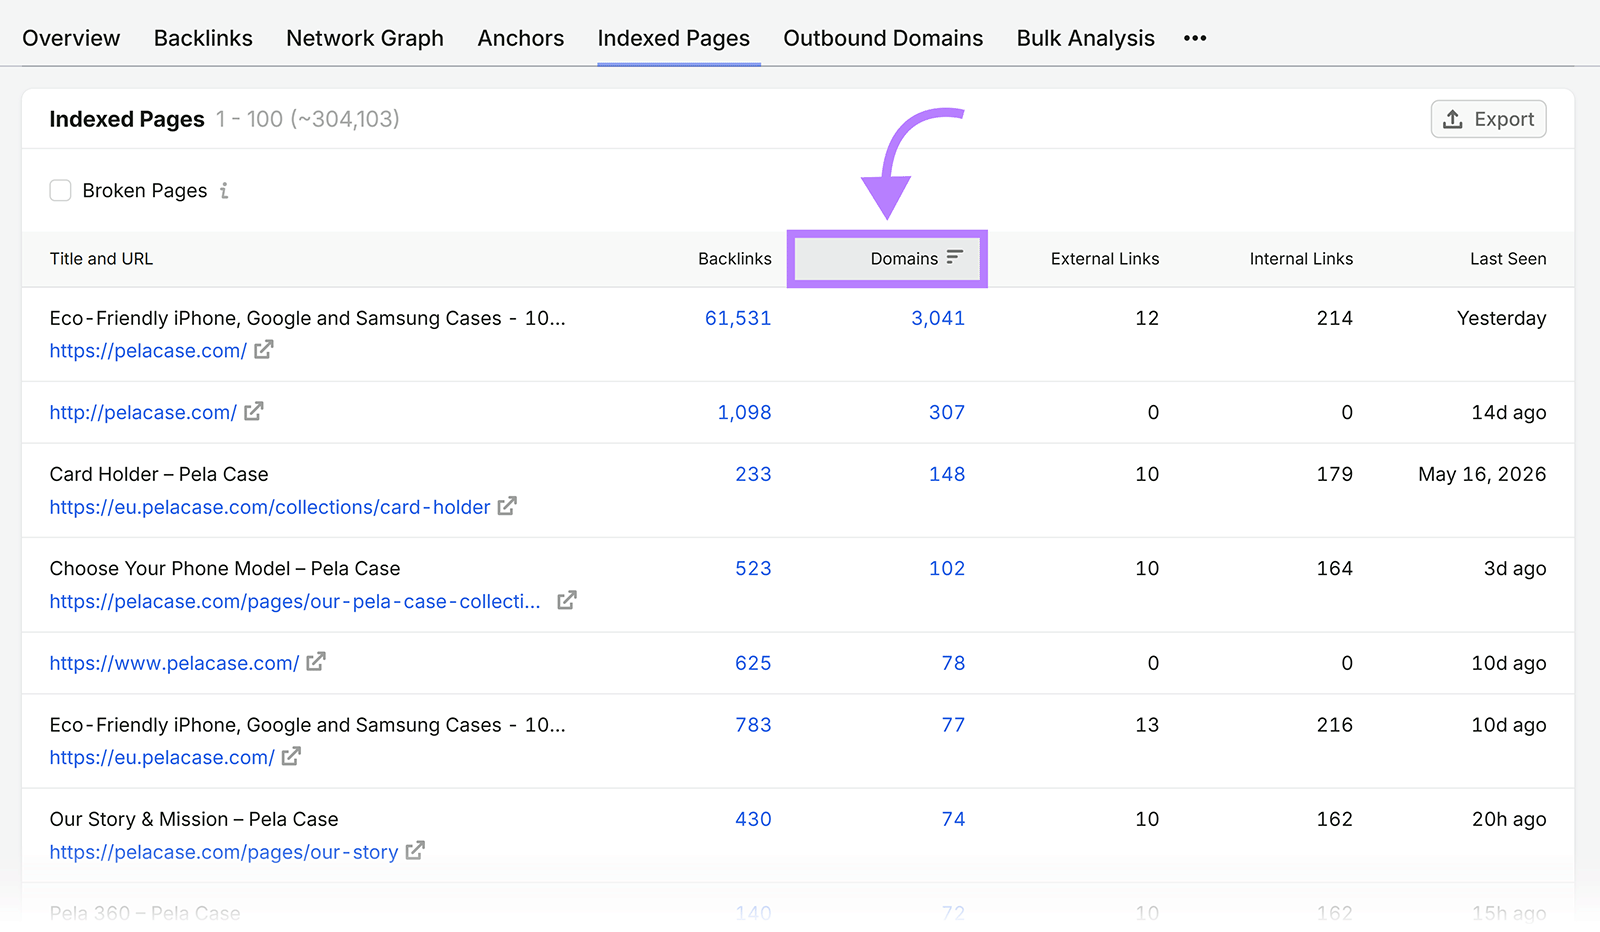Open pelacase.com/pages/our-pela-case-collecti link
This screenshot has height=932, width=1600.
295,601
